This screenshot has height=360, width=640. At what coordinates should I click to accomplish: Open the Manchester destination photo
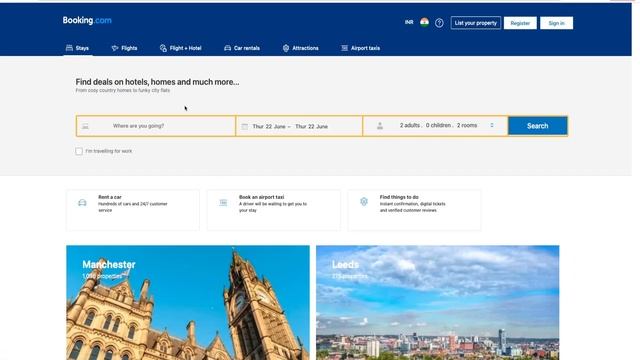click(188, 302)
